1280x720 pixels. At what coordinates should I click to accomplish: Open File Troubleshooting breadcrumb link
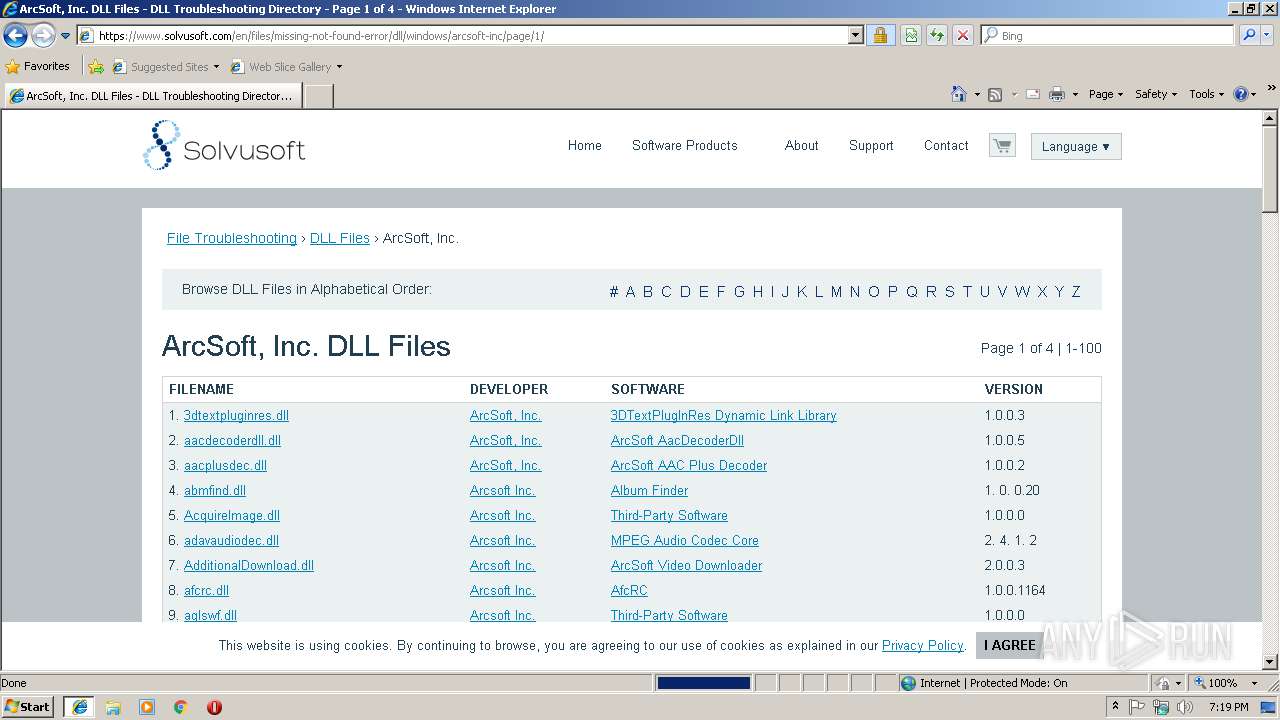point(232,238)
